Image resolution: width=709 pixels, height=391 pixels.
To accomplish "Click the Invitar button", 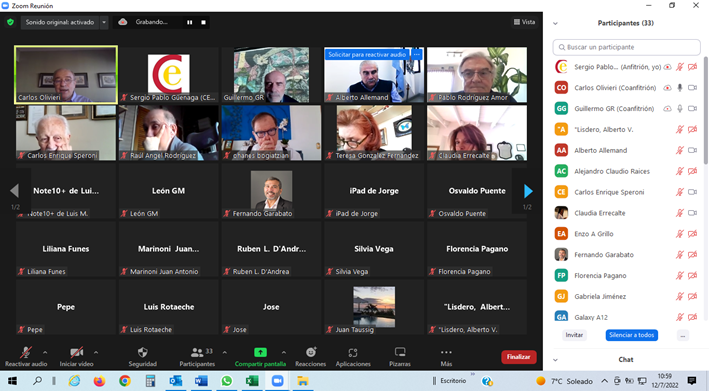I will [x=574, y=335].
